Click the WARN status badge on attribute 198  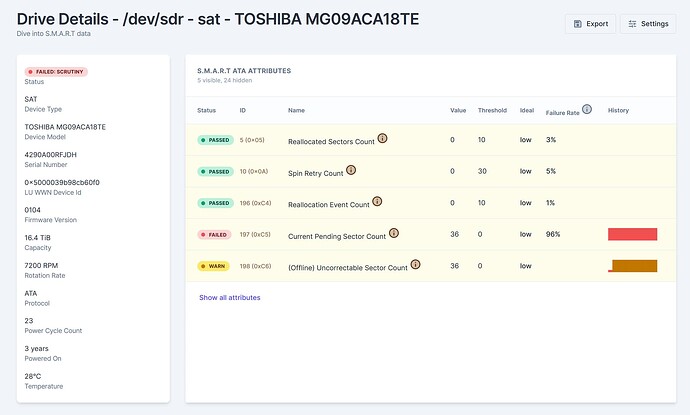pyautogui.click(x=214, y=267)
